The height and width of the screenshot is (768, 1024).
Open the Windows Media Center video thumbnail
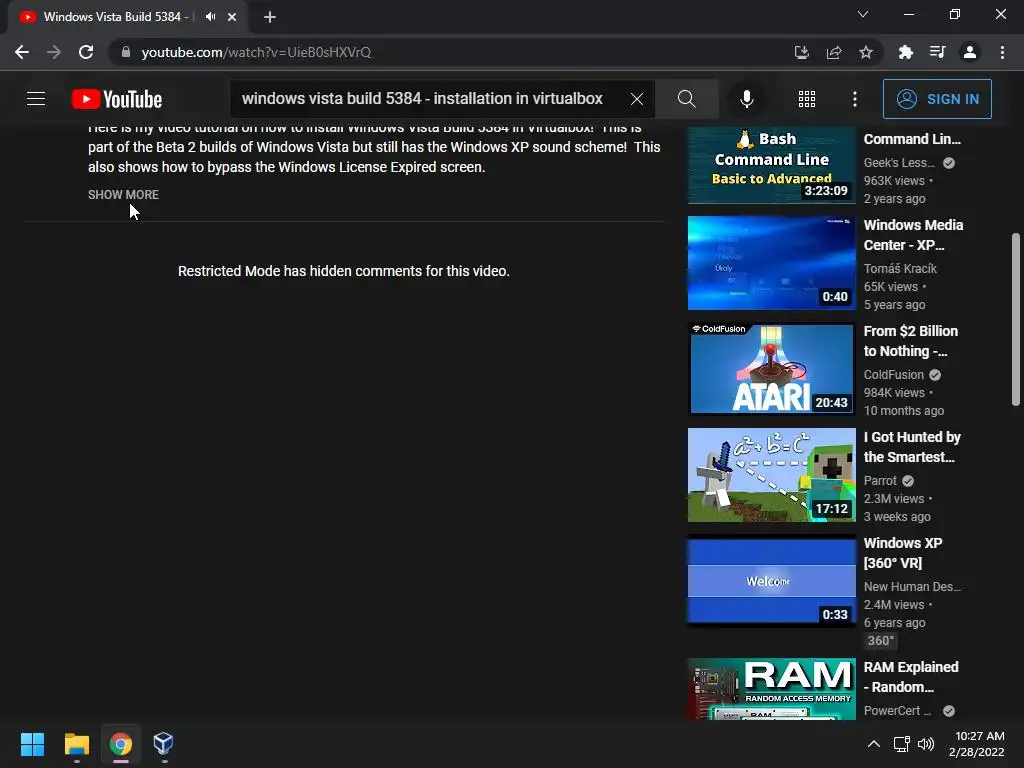771,263
